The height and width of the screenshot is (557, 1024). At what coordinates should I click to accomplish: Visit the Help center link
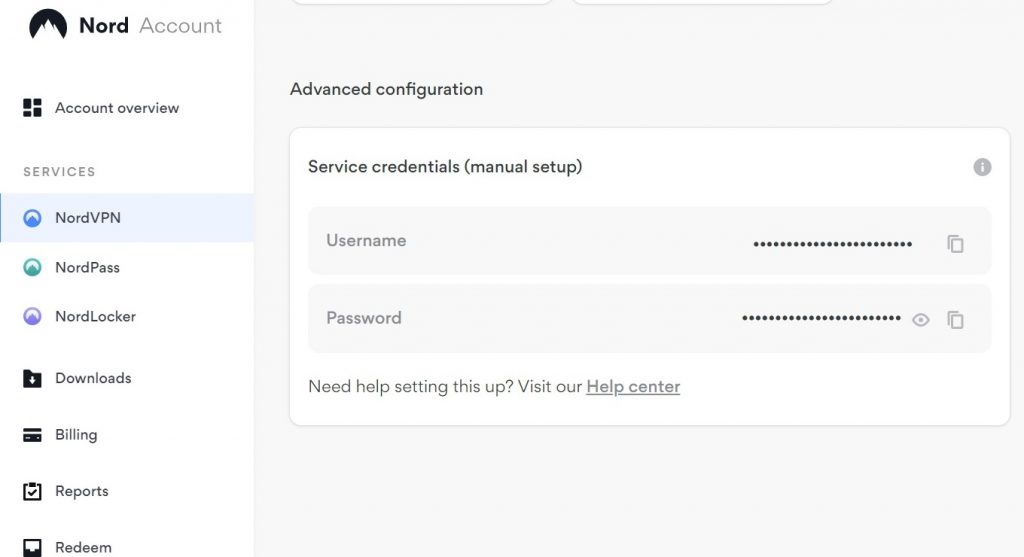(x=633, y=387)
